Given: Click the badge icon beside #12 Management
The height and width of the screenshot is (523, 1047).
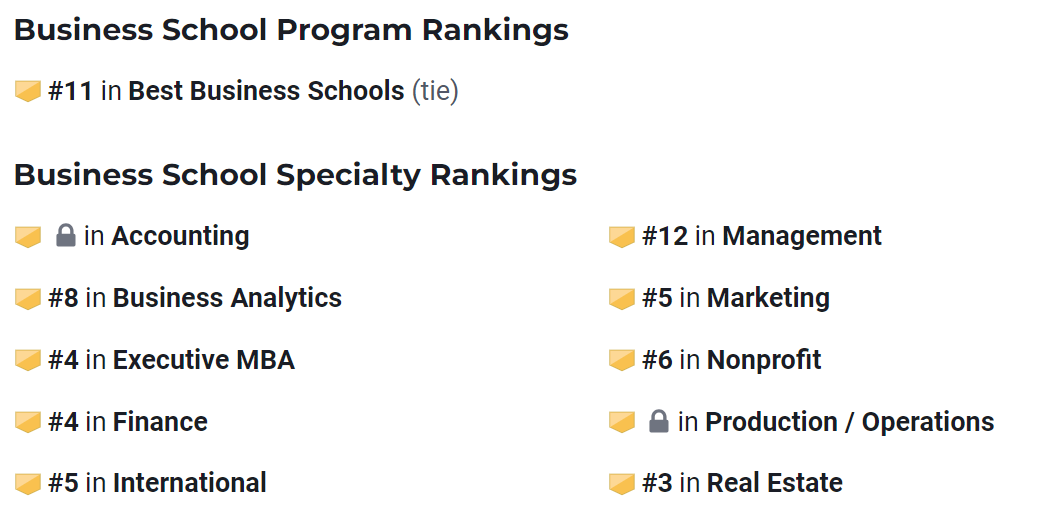Looking at the screenshot, I should click(622, 236).
